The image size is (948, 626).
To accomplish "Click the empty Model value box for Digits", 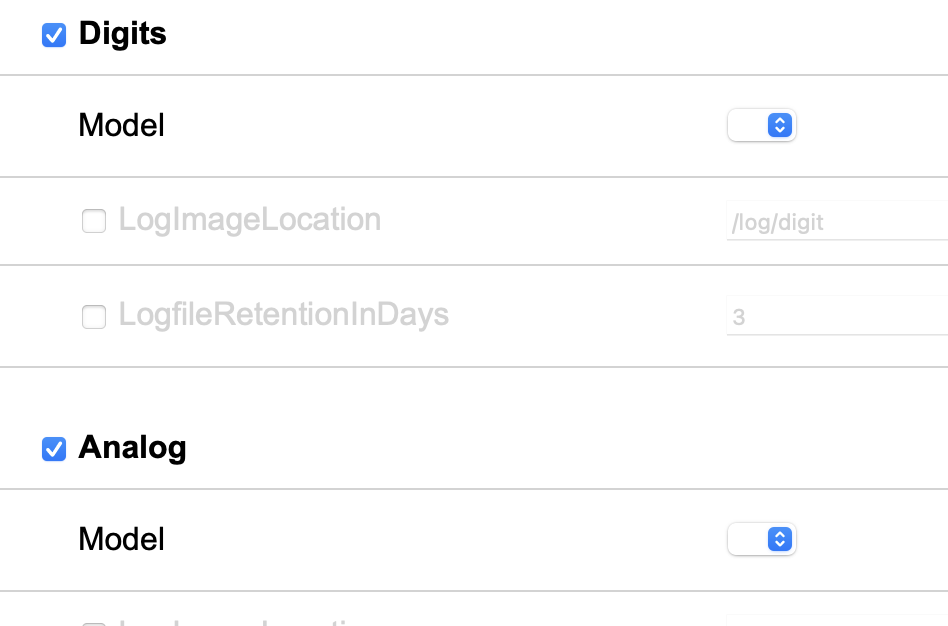I will [748, 125].
